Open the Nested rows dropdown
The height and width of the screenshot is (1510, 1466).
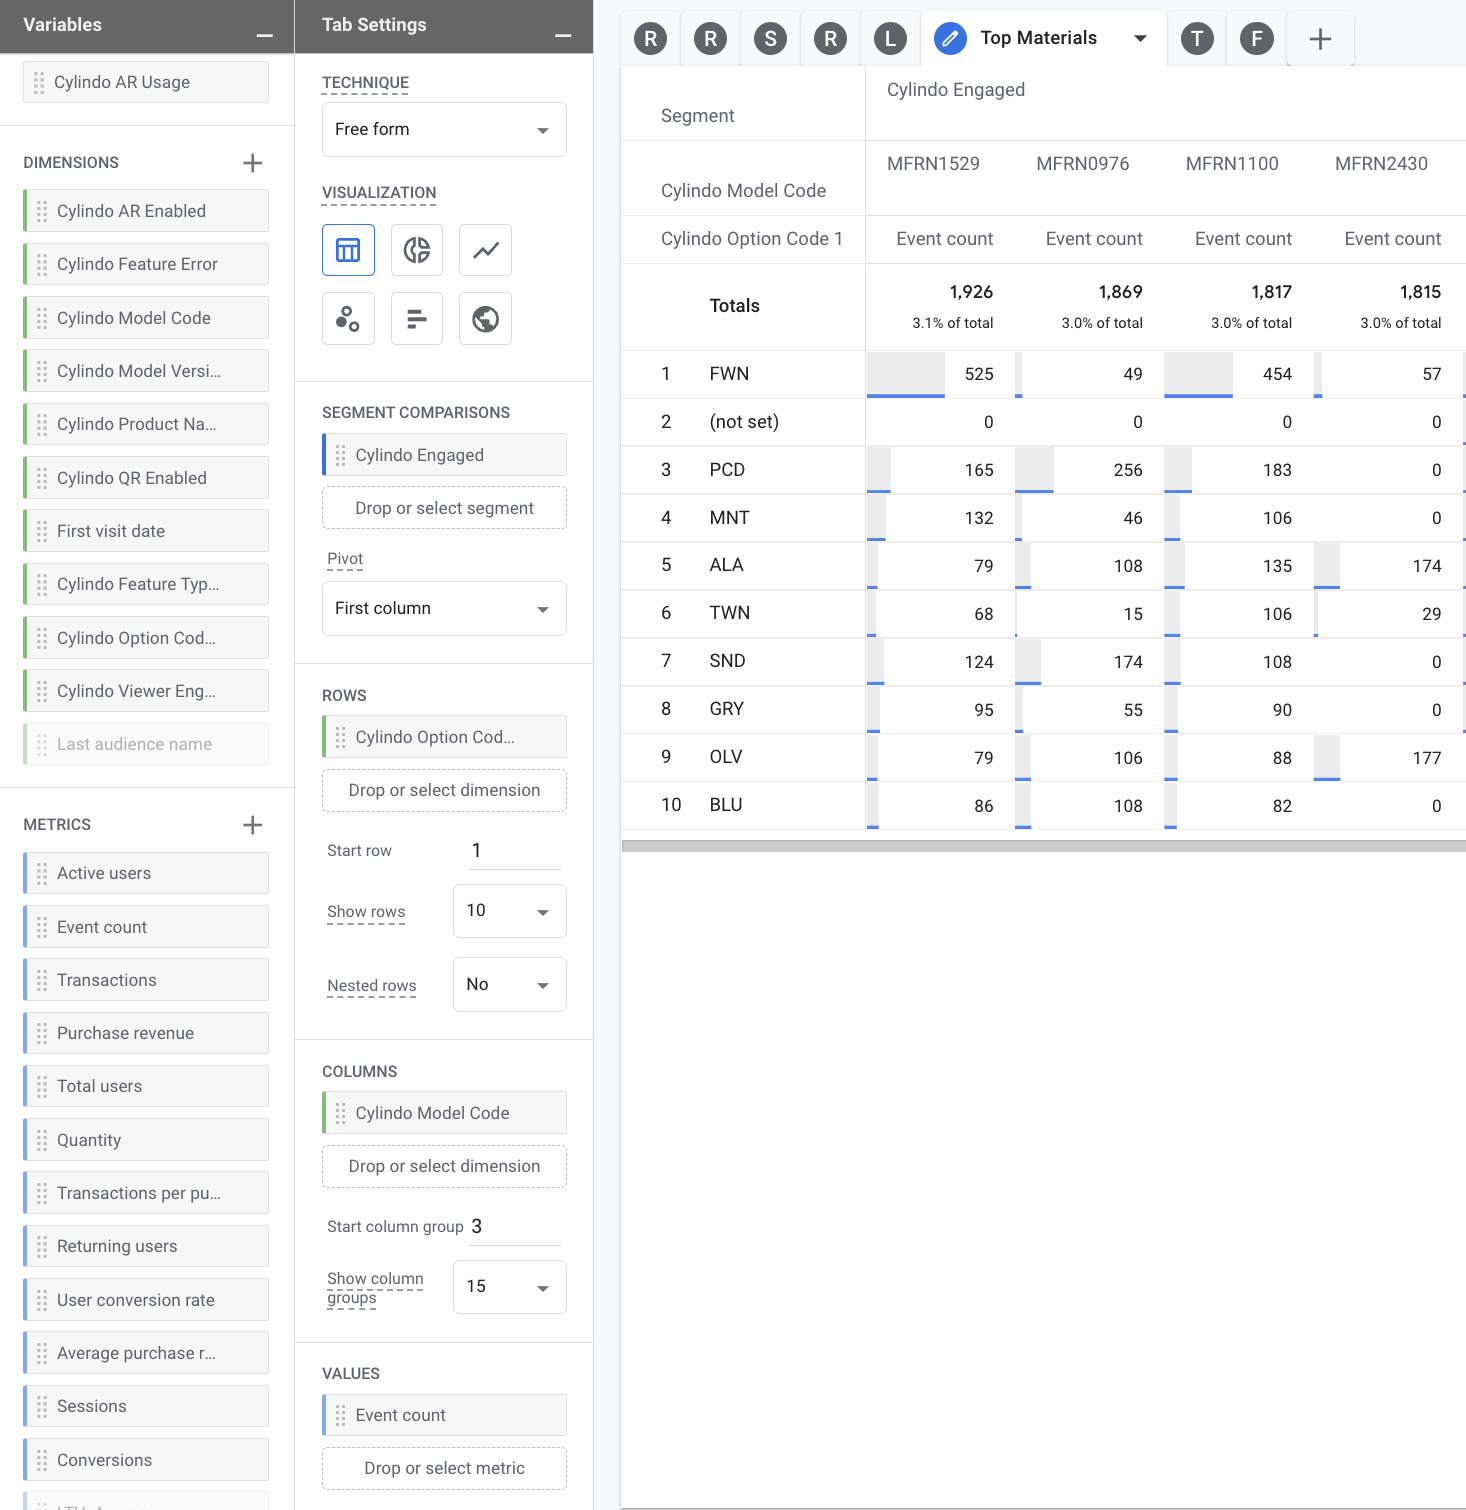[x=509, y=984]
